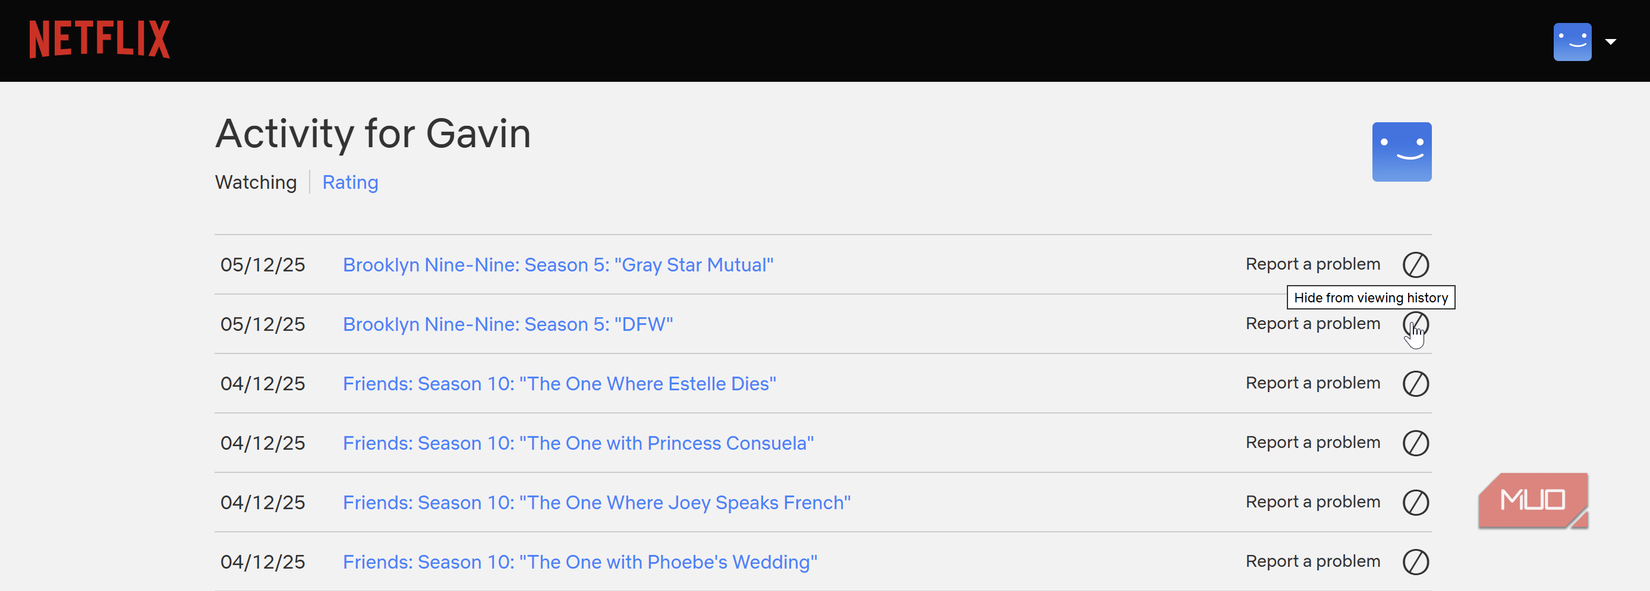Open "Friends: The One with Princess Consuela" episode
This screenshot has width=1650, height=591.
point(578,443)
